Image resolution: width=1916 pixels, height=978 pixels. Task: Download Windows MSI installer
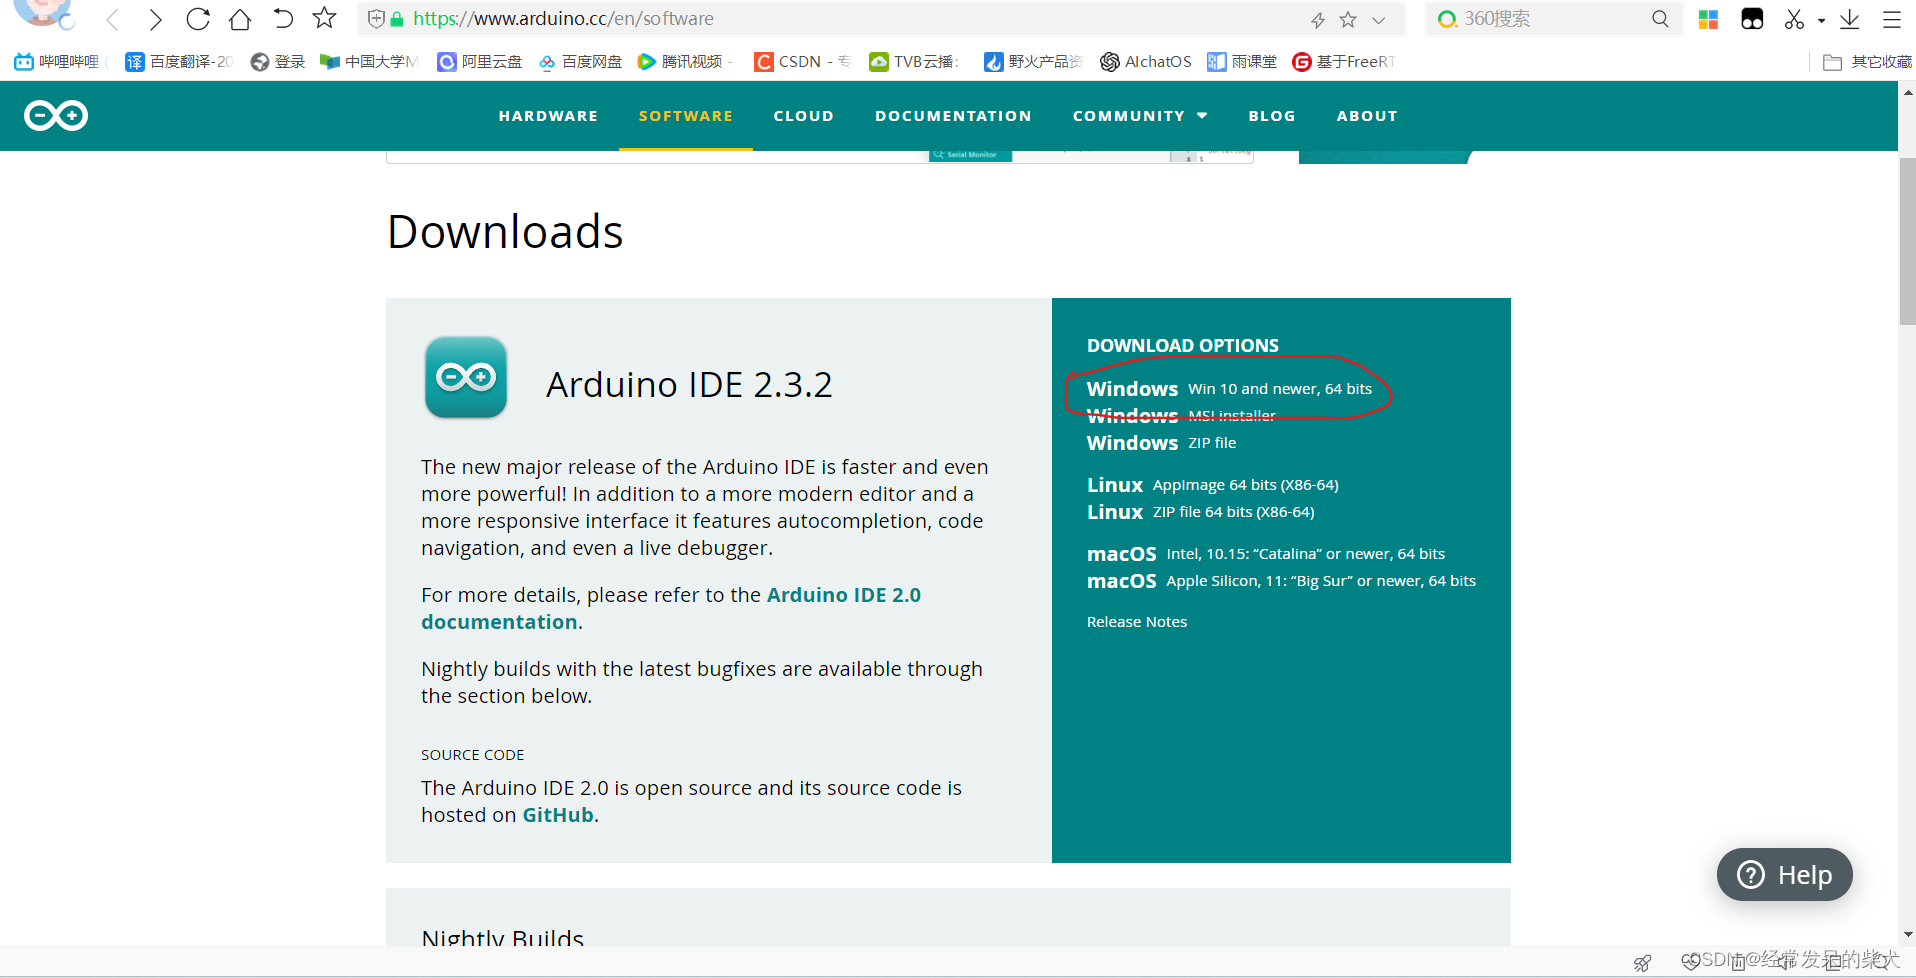point(1181,416)
